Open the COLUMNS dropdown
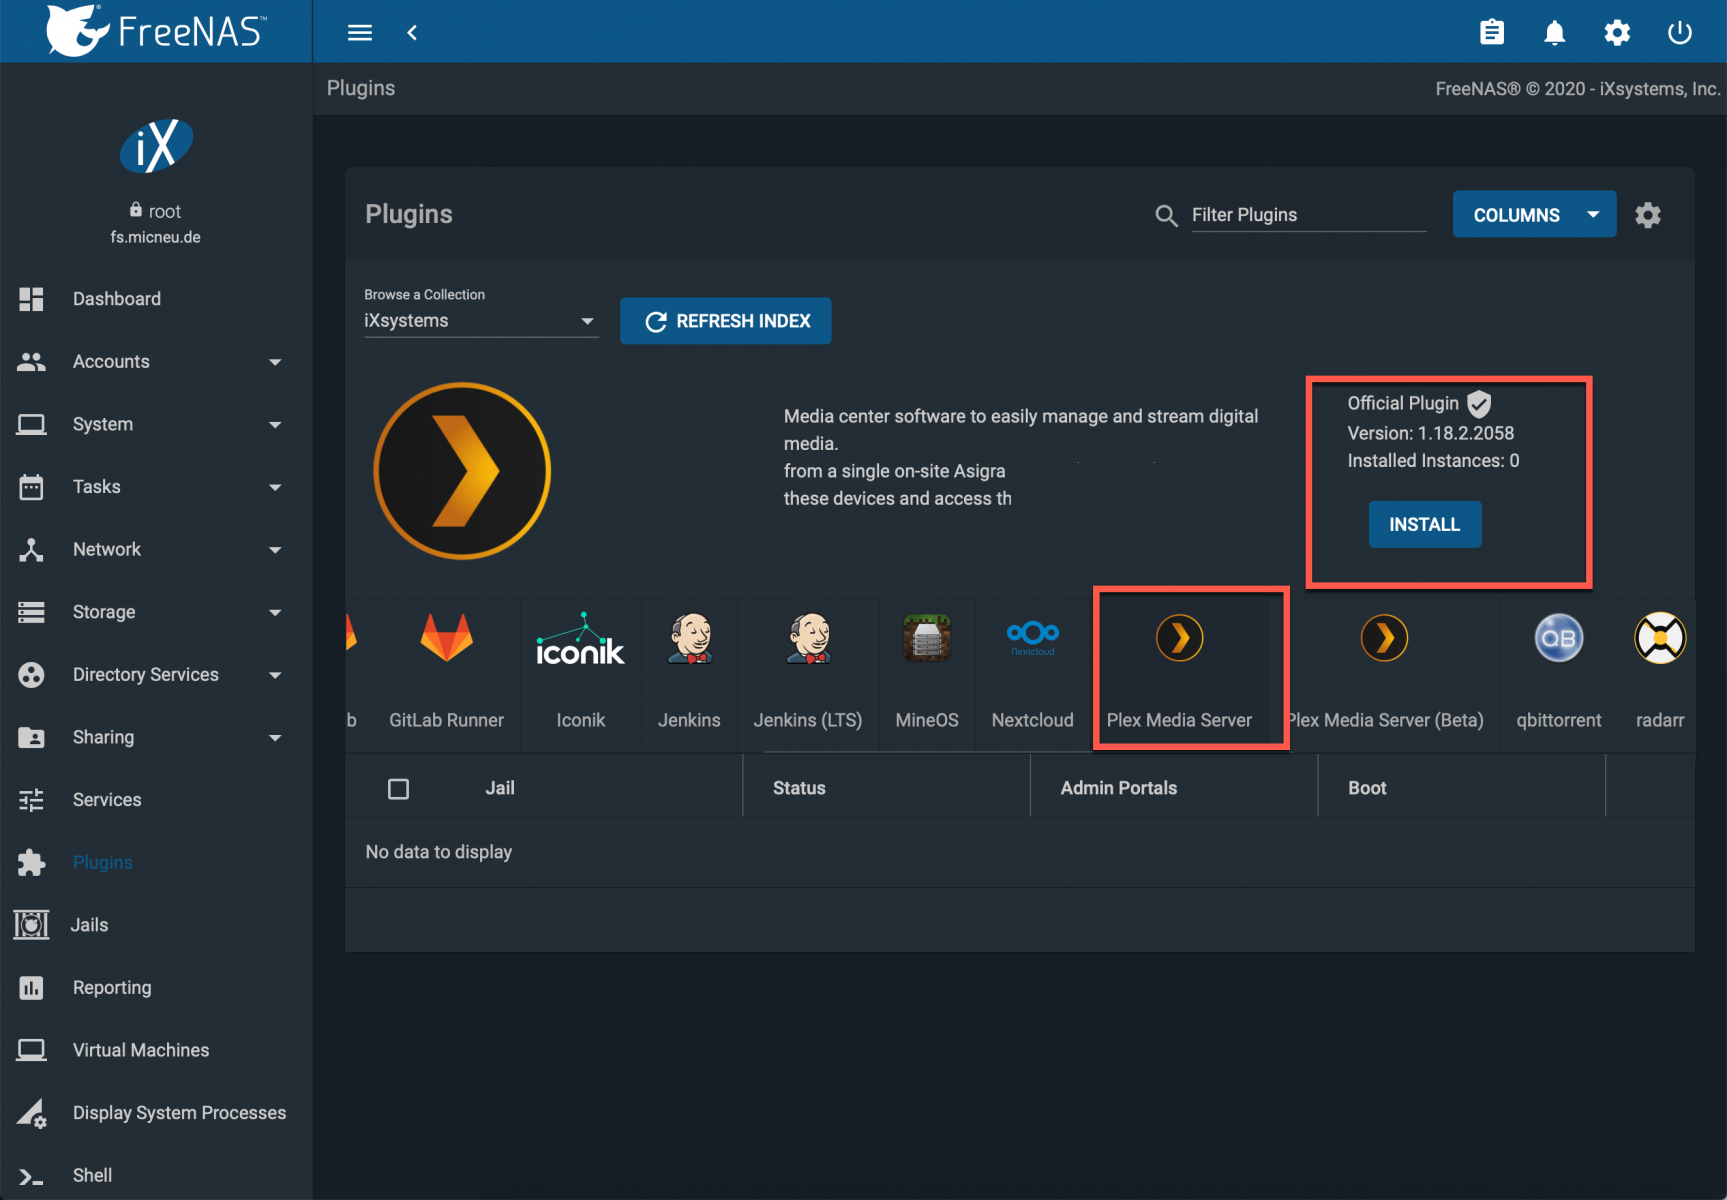Viewport: 1727px width, 1200px height. (1534, 215)
